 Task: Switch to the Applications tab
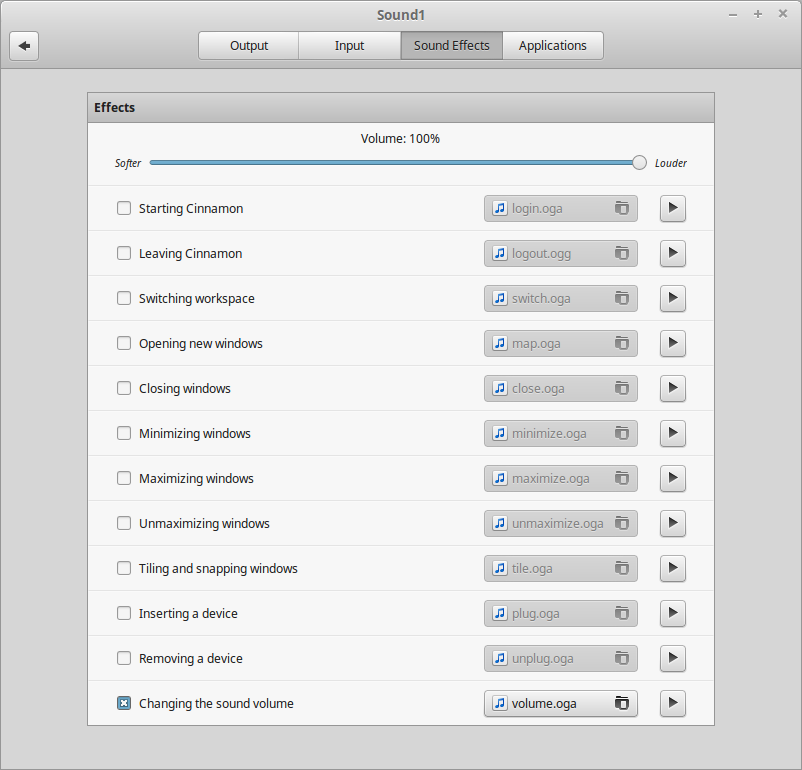coord(552,46)
